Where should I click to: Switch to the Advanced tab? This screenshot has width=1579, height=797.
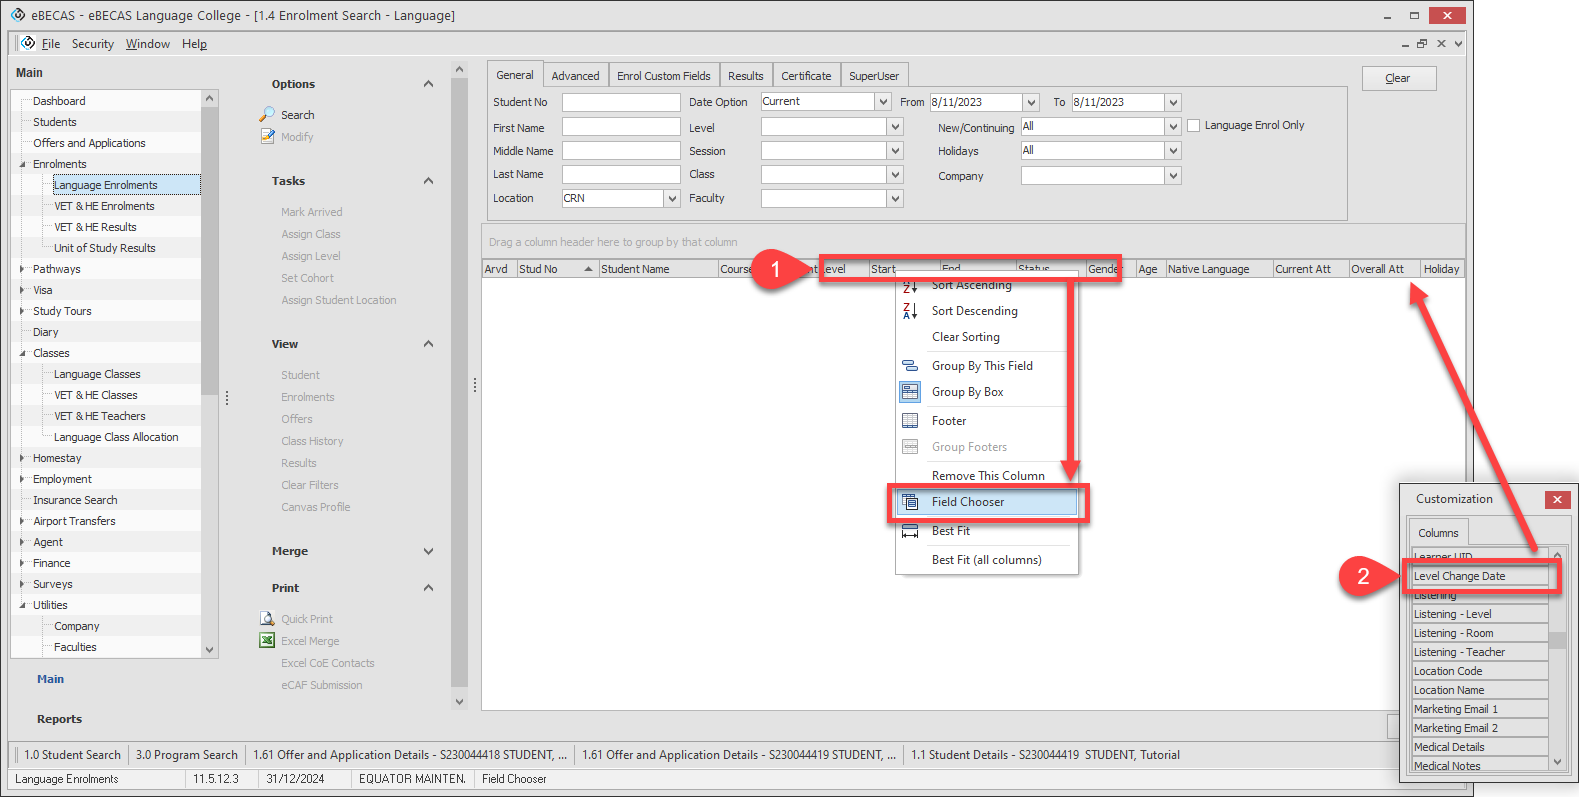[x=575, y=76]
